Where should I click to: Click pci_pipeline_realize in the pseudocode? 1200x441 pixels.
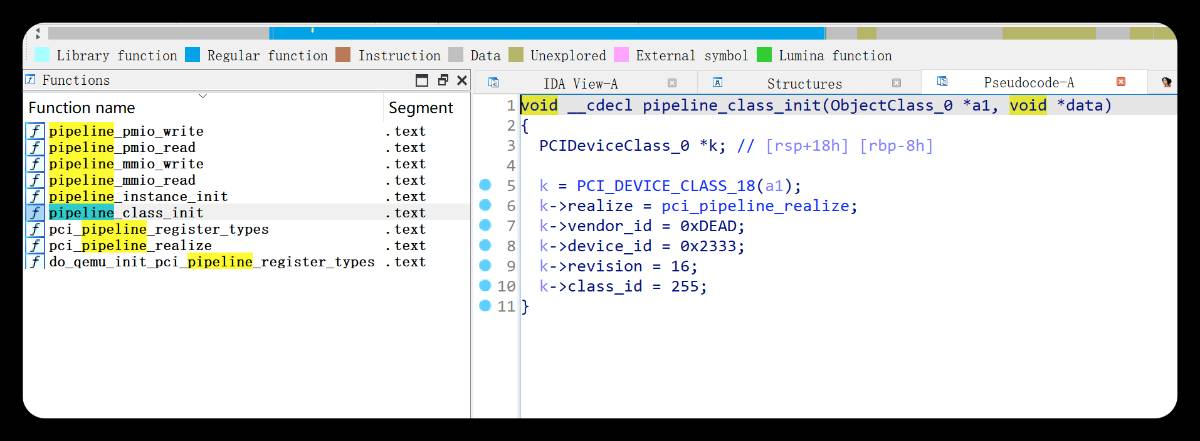coord(755,206)
